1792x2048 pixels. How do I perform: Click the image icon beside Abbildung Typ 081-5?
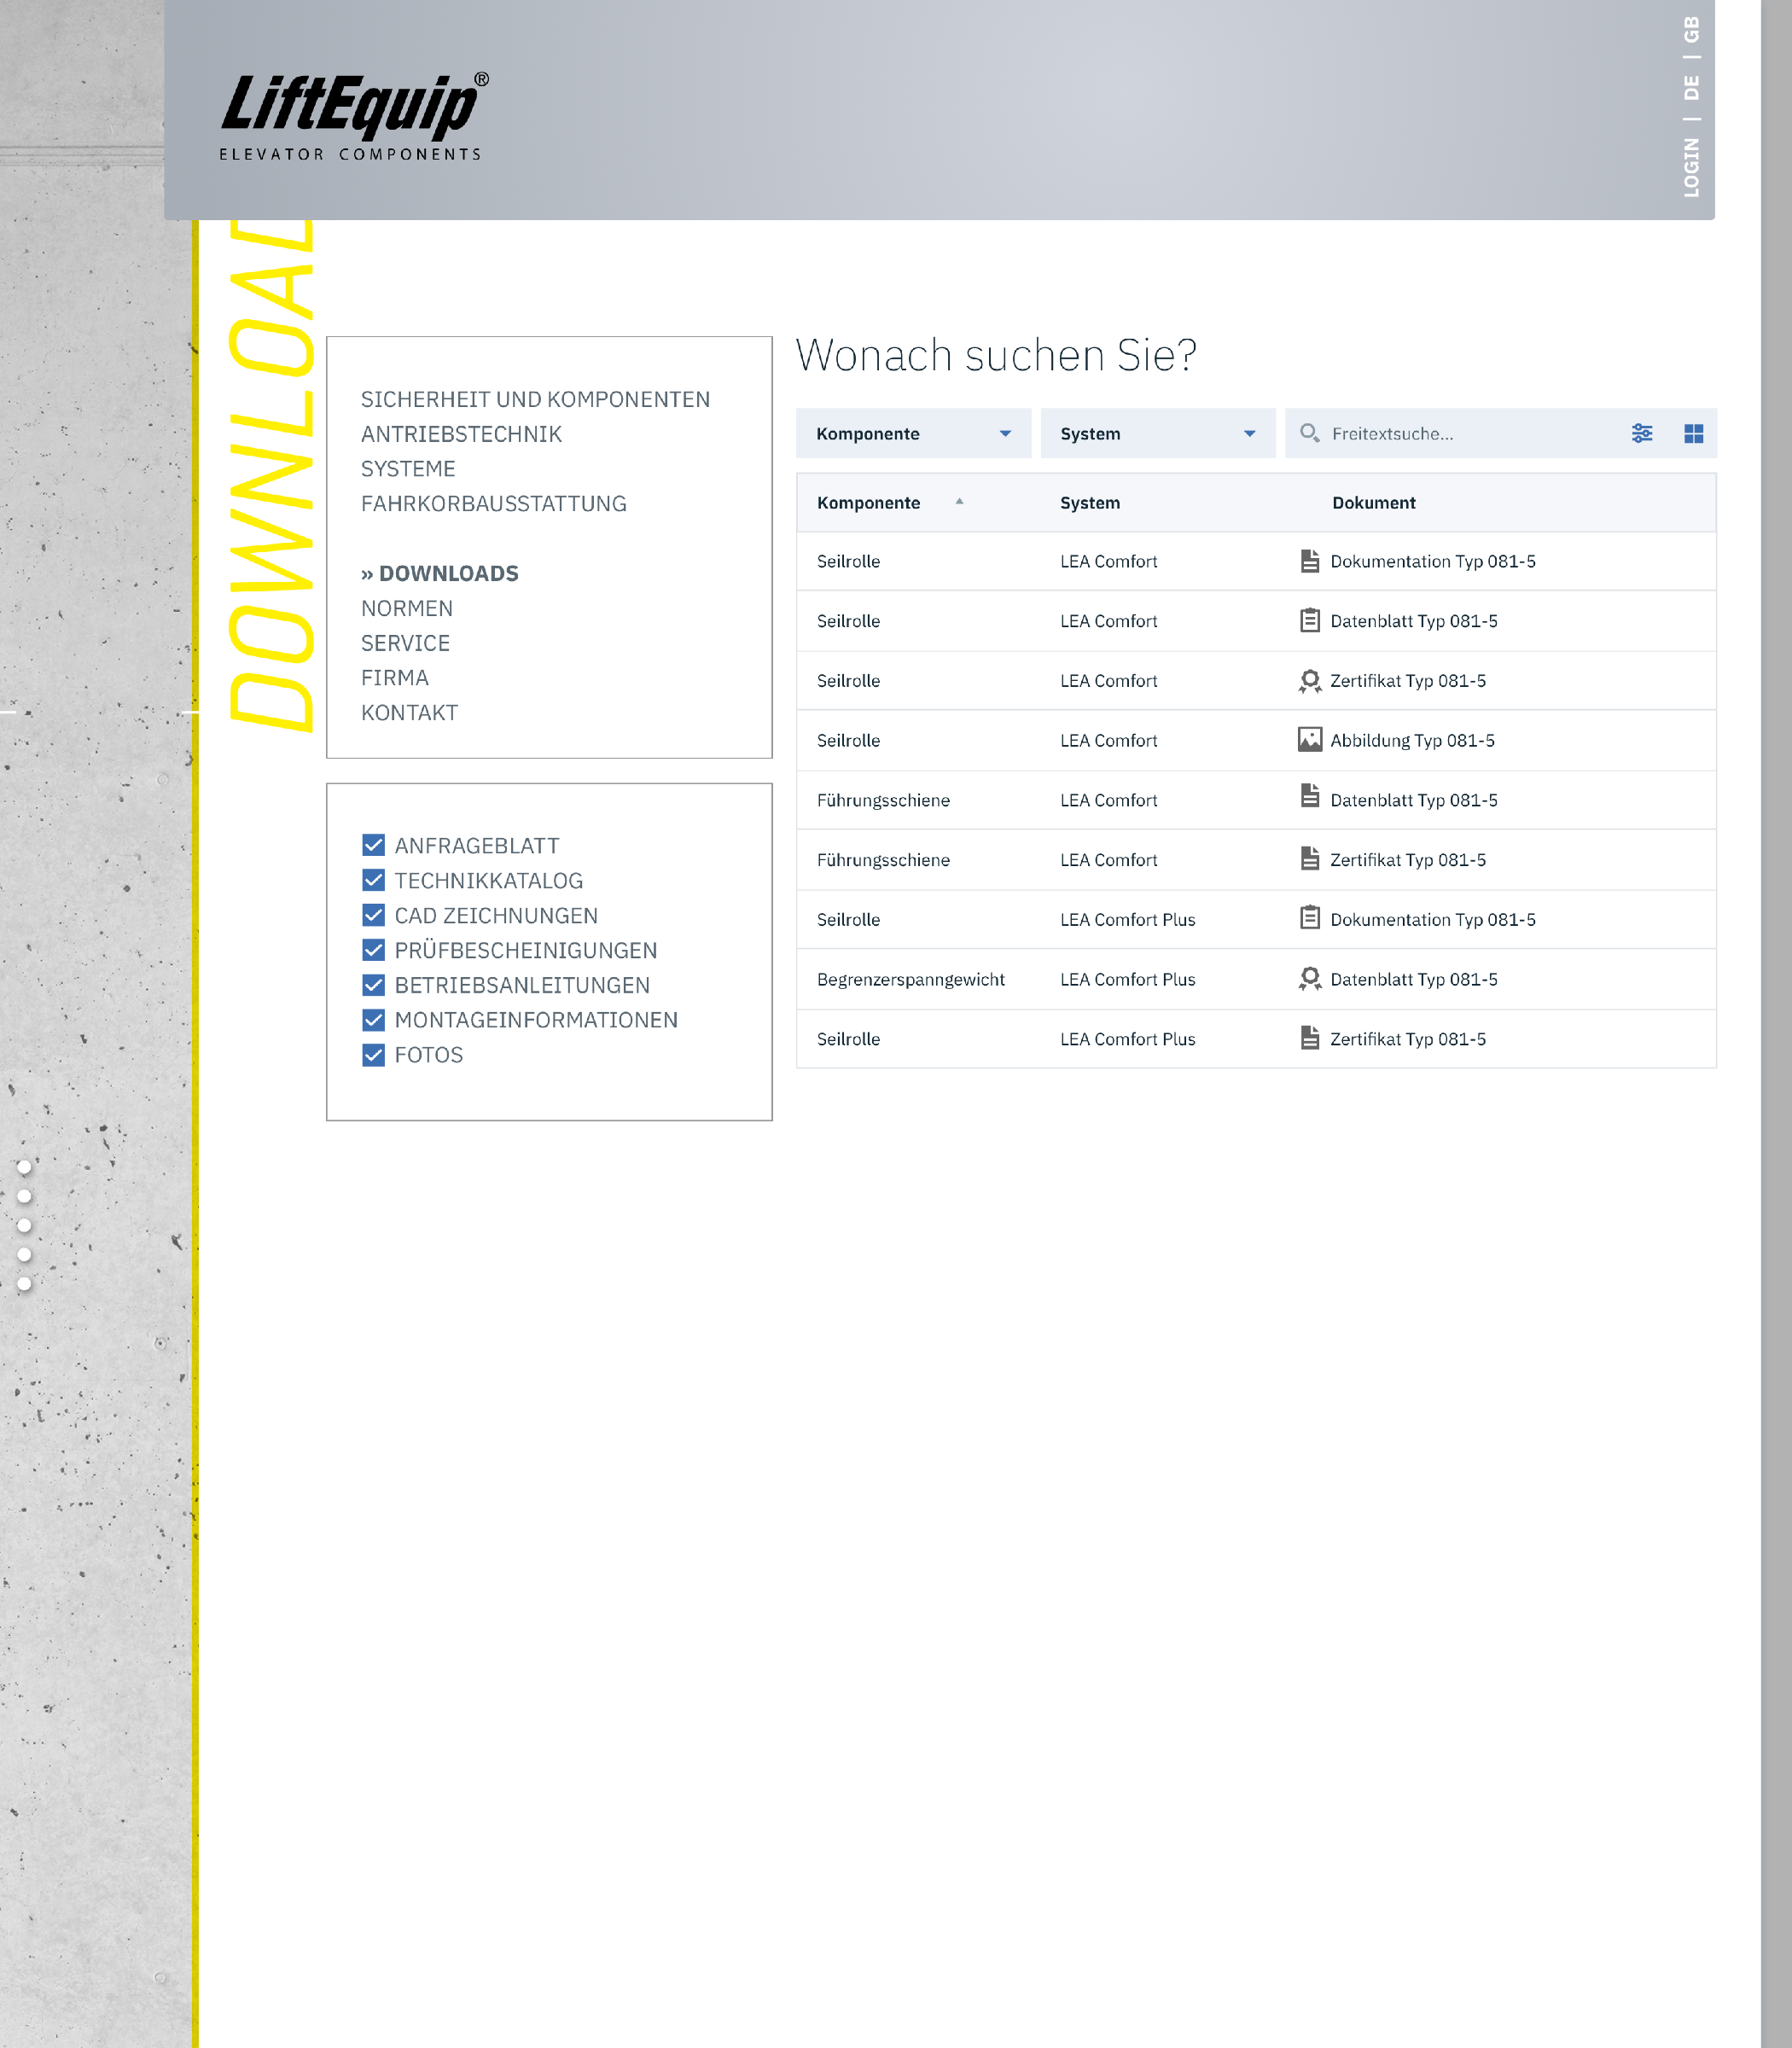pos(1309,740)
